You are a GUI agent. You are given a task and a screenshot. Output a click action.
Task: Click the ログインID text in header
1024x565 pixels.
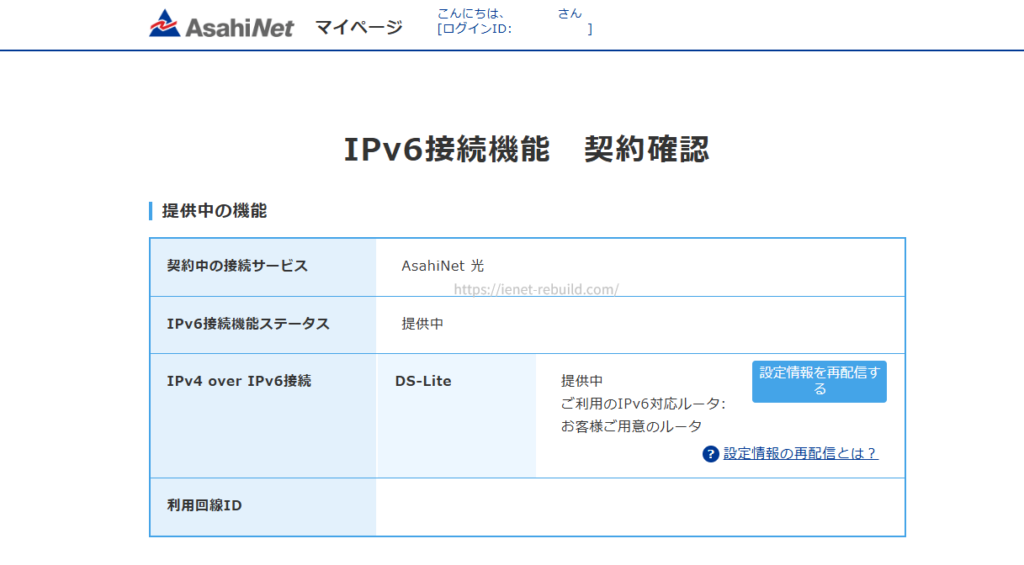(475, 29)
